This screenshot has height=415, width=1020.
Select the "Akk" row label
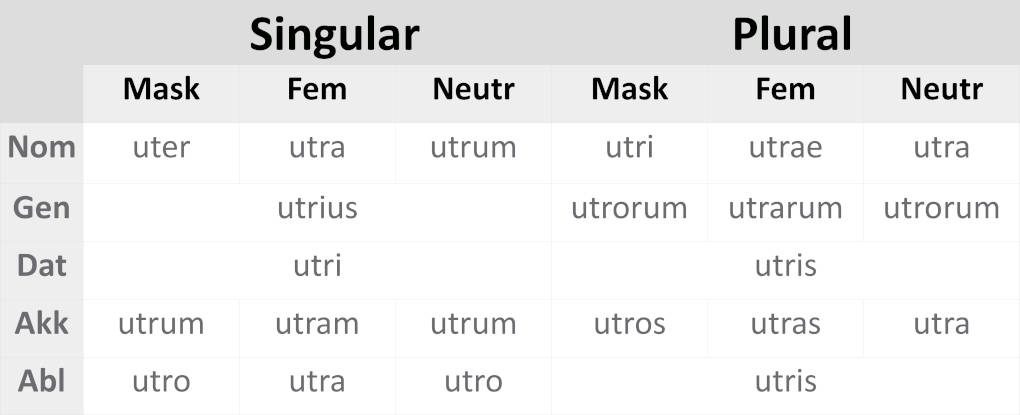pyautogui.click(x=42, y=324)
